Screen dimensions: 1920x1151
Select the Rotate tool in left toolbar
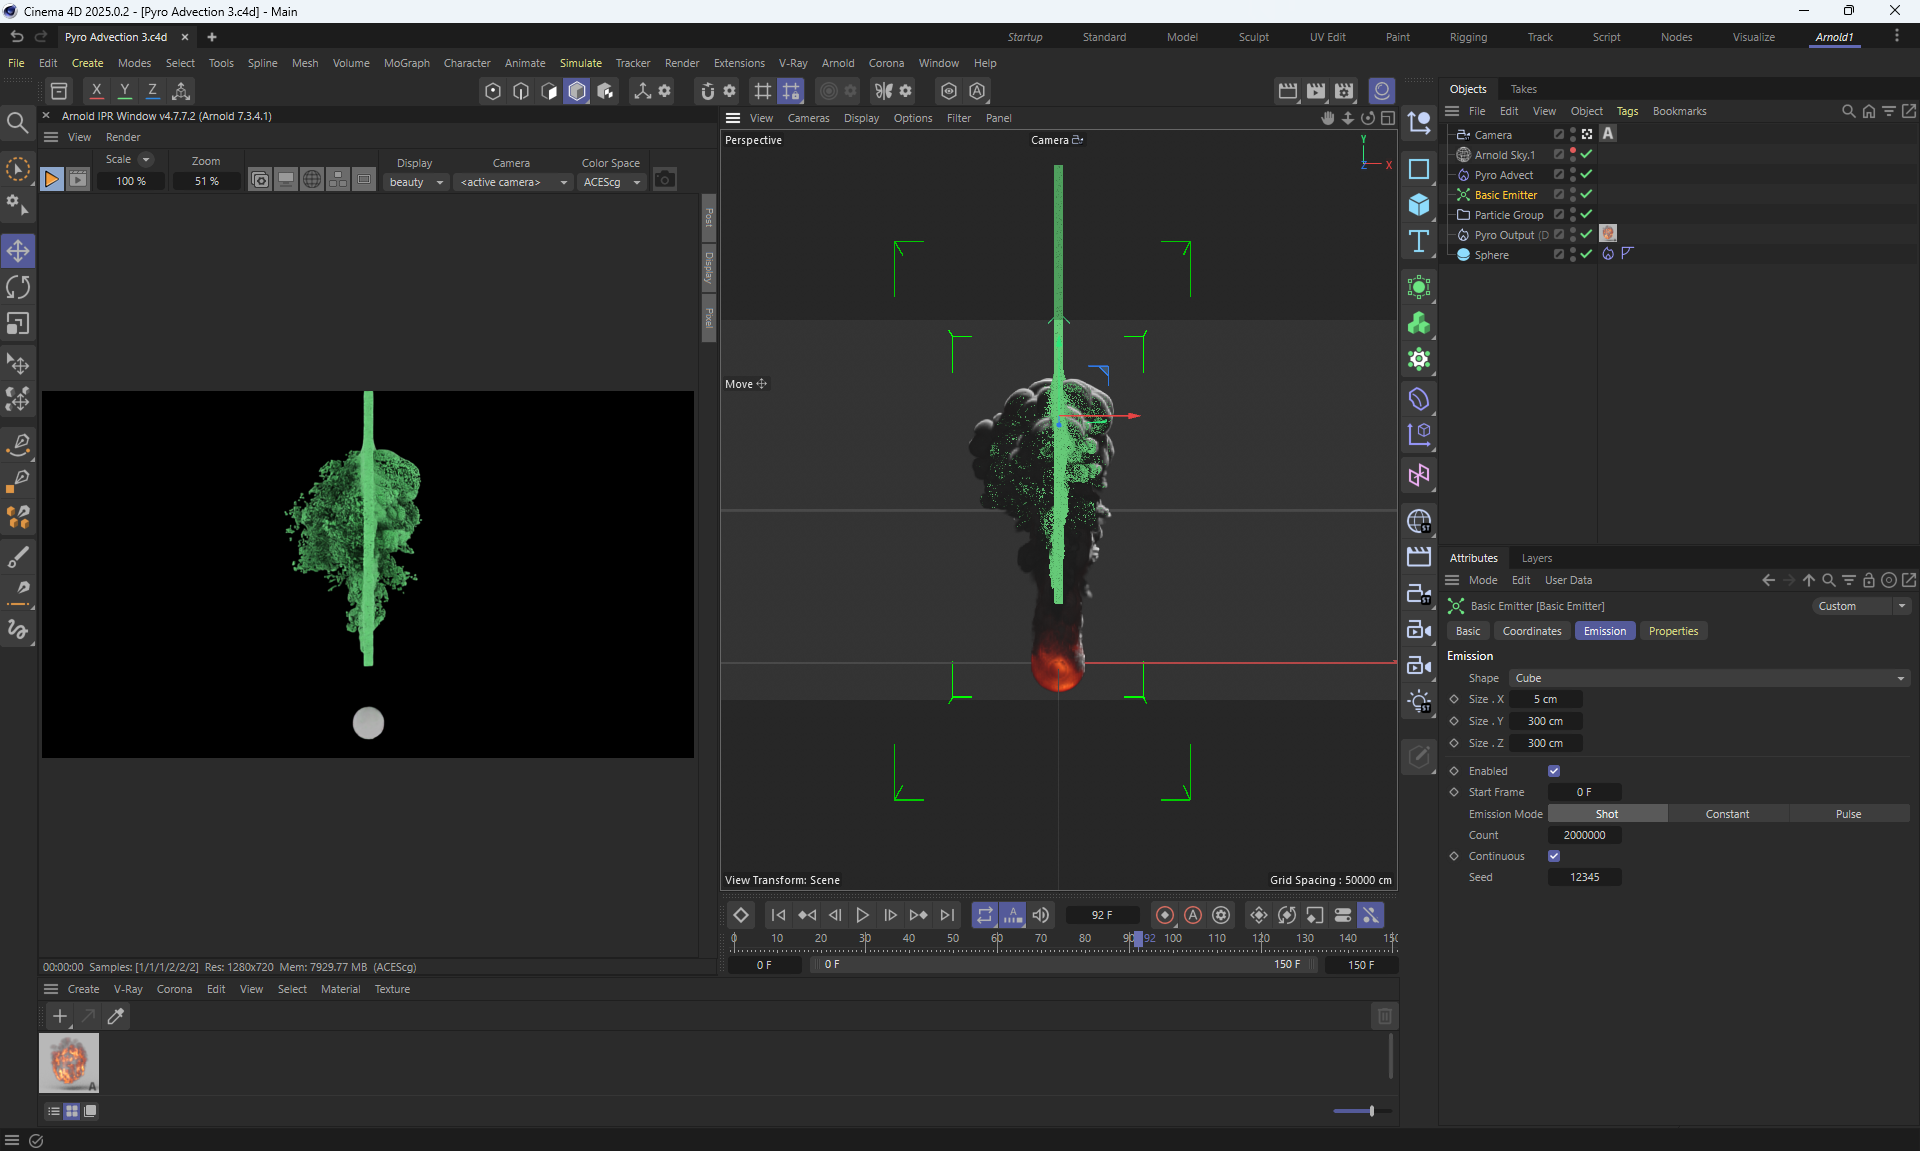tap(18, 288)
